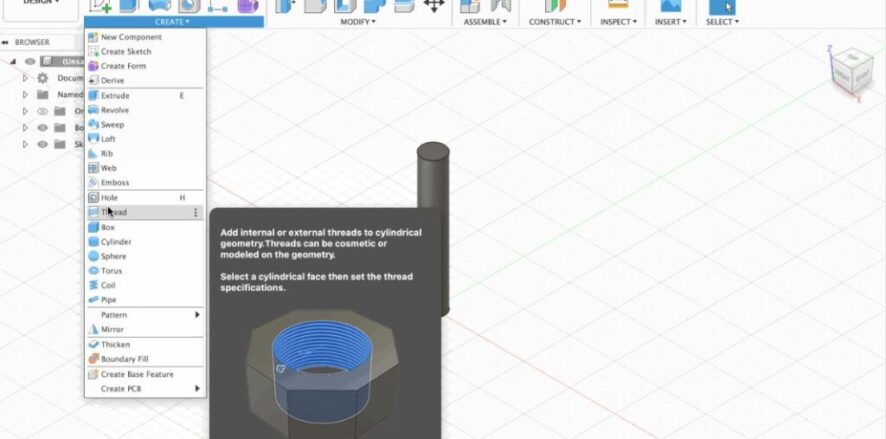This screenshot has width=886, height=439.
Task: Click the Mirror icon in the menu
Action: tap(93, 329)
